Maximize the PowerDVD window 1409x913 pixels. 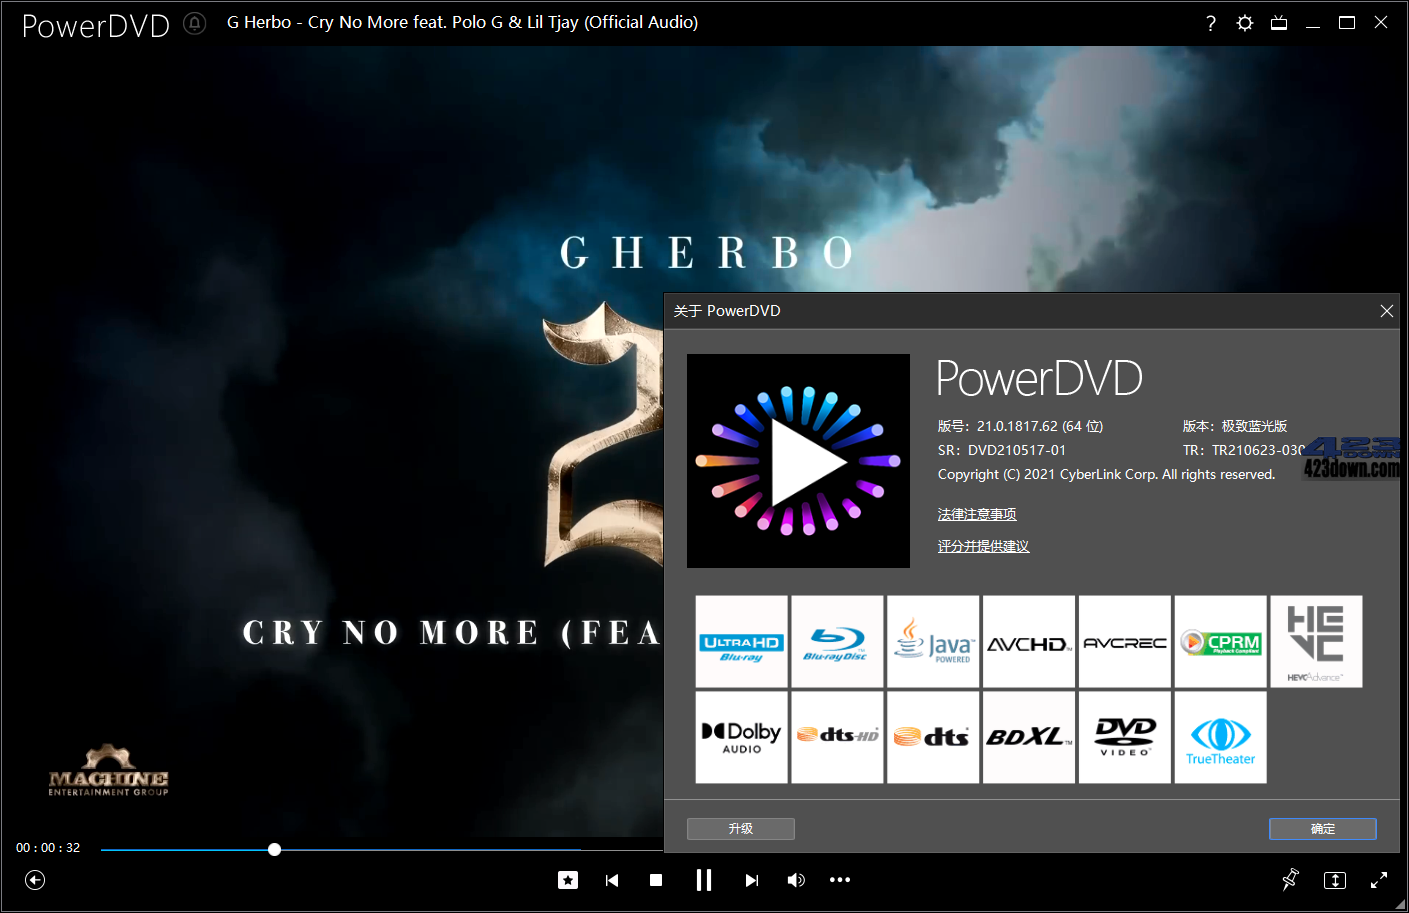click(x=1347, y=23)
